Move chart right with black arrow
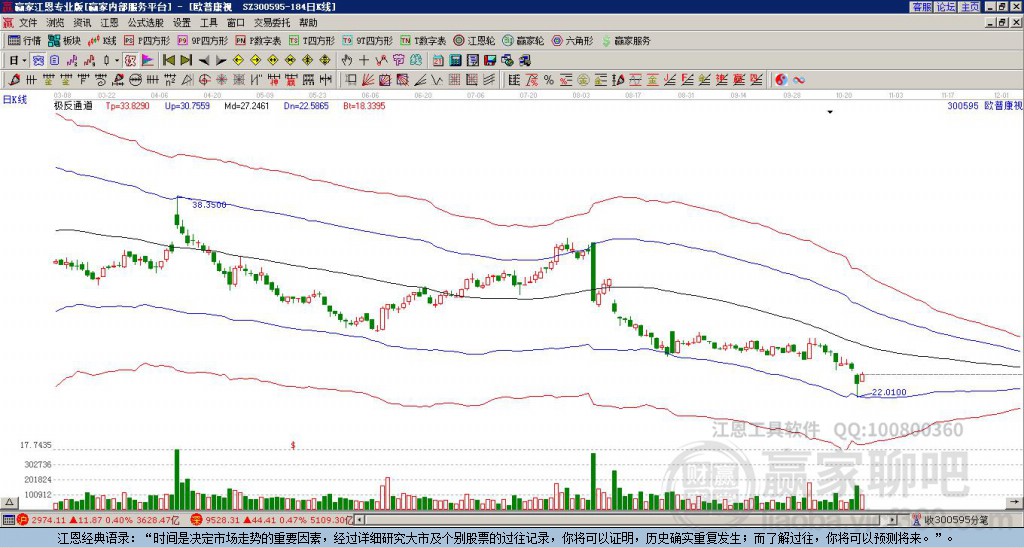The image size is (1024, 548). [x=221, y=61]
